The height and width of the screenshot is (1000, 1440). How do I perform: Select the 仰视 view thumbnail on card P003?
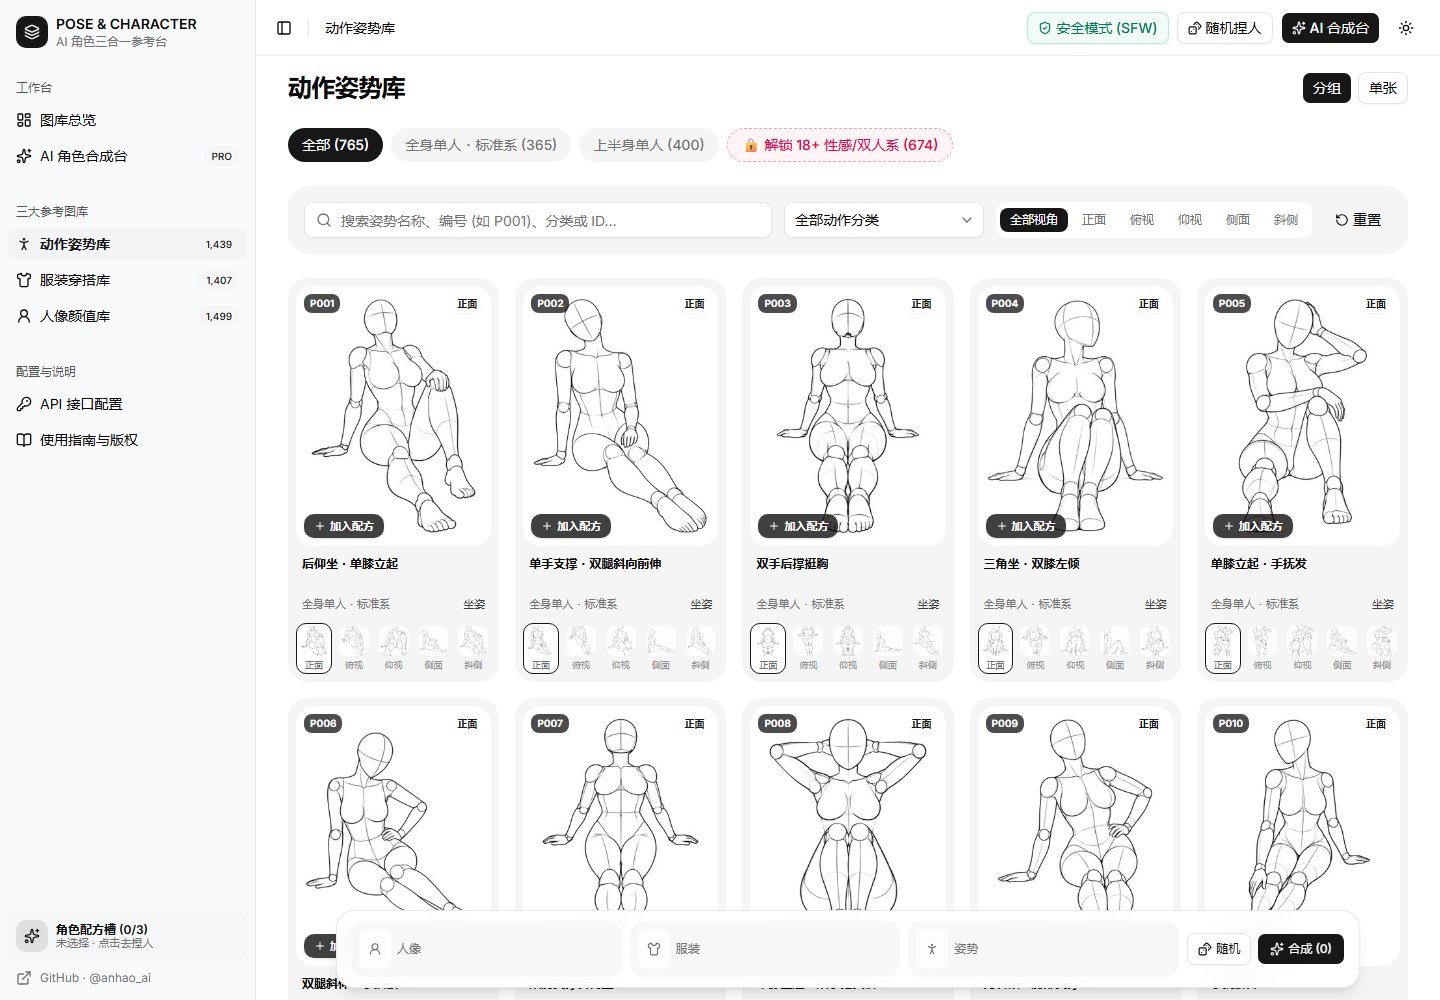(x=848, y=648)
